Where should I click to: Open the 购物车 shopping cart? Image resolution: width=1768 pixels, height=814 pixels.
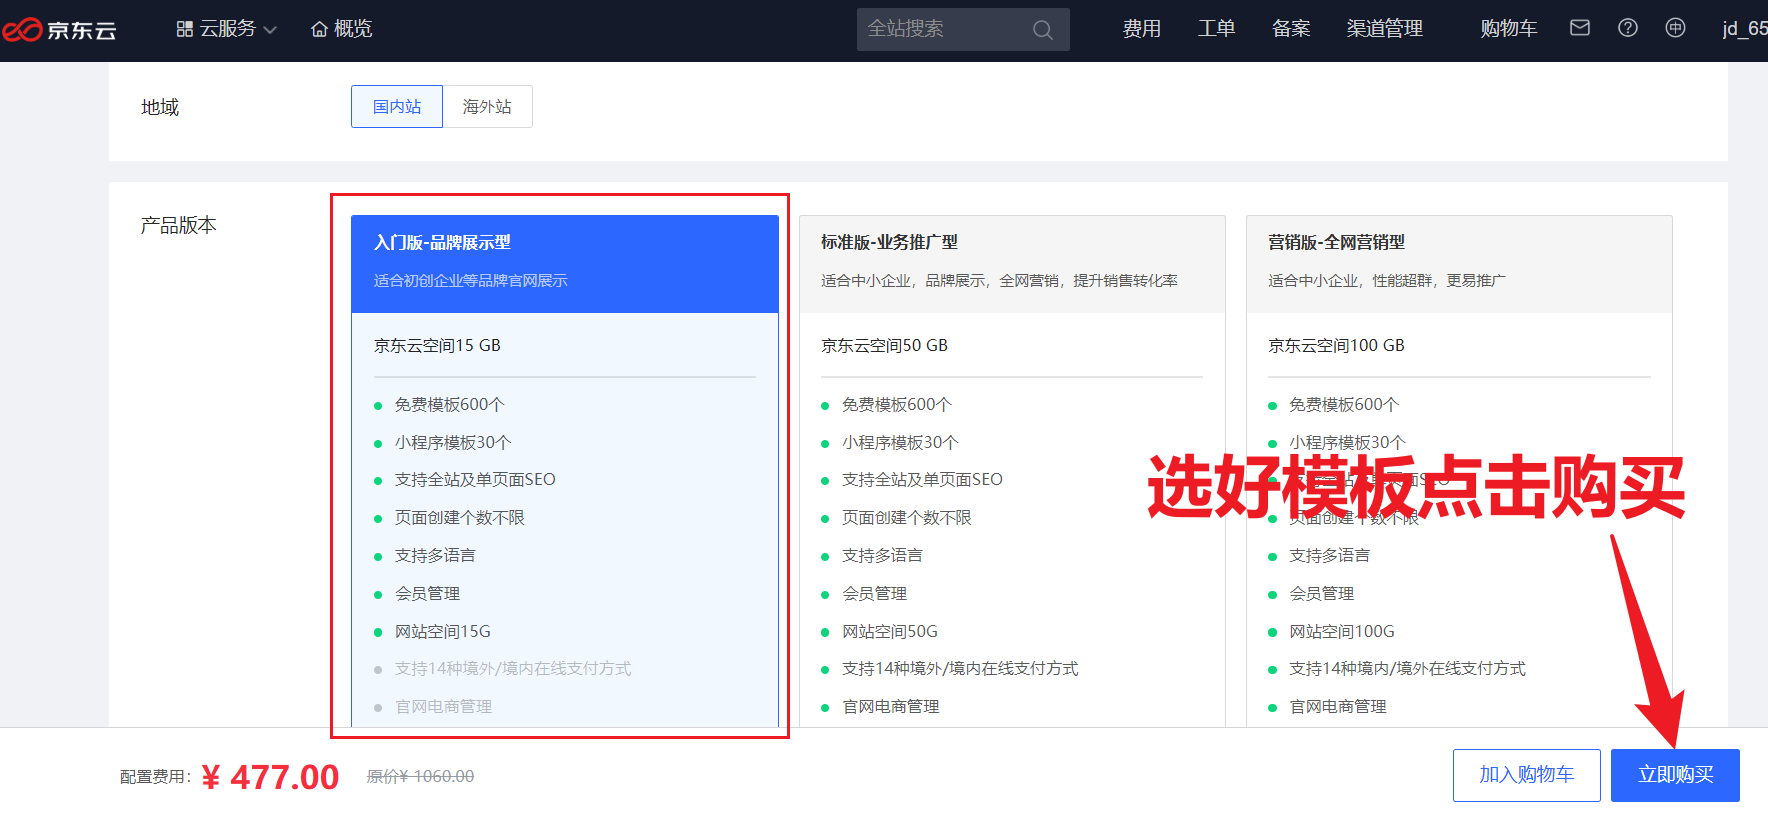point(1509,29)
